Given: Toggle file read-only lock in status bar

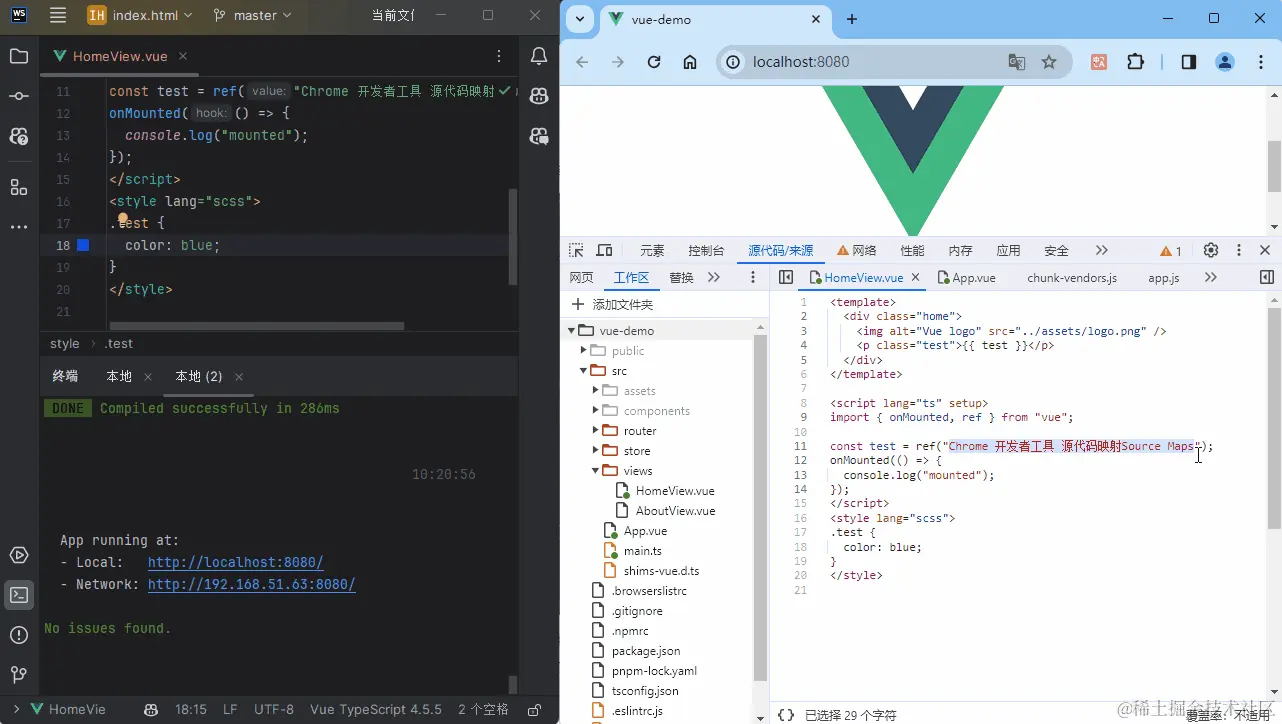Looking at the screenshot, I should pos(535,709).
